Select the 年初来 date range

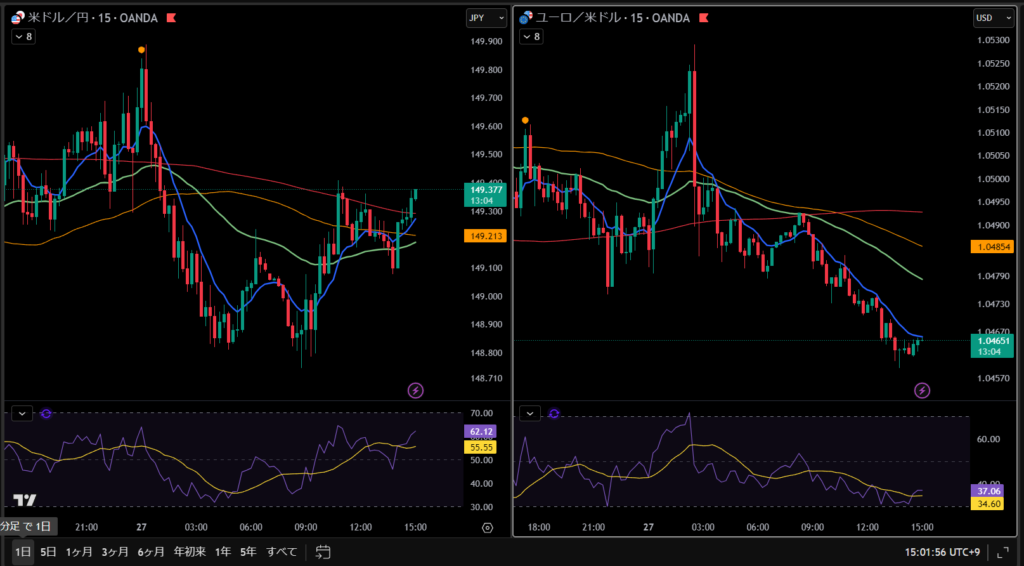click(x=189, y=551)
